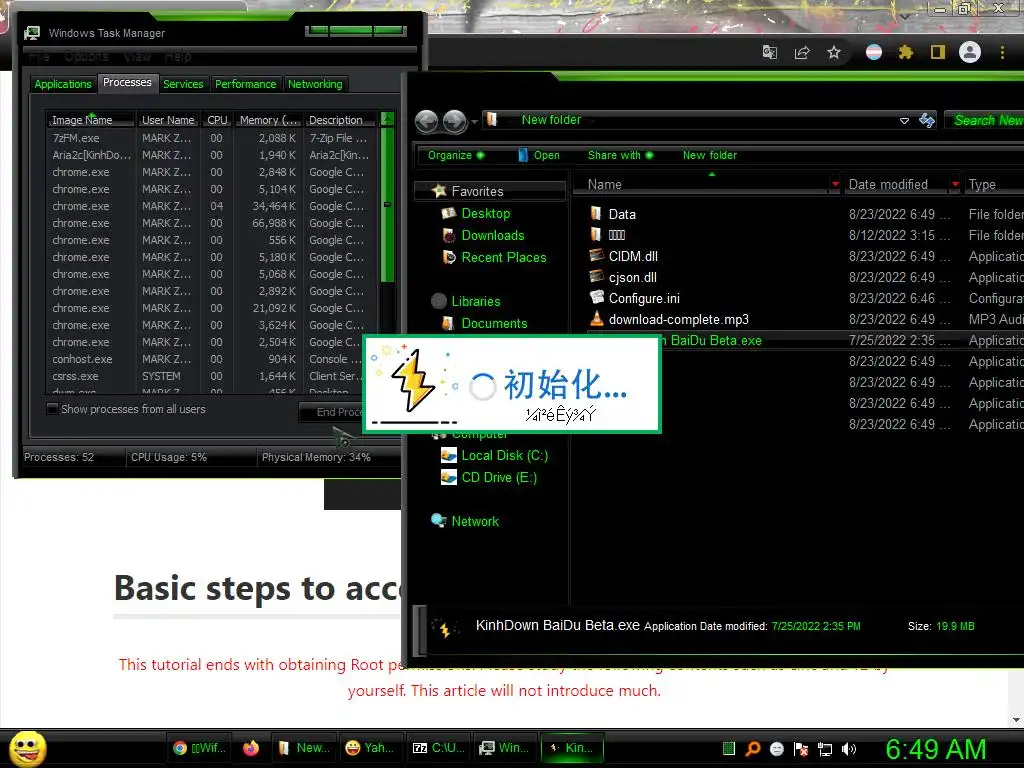This screenshot has height=768, width=1024.
Task: Sort files by the Type column
Action: tap(993, 185)
